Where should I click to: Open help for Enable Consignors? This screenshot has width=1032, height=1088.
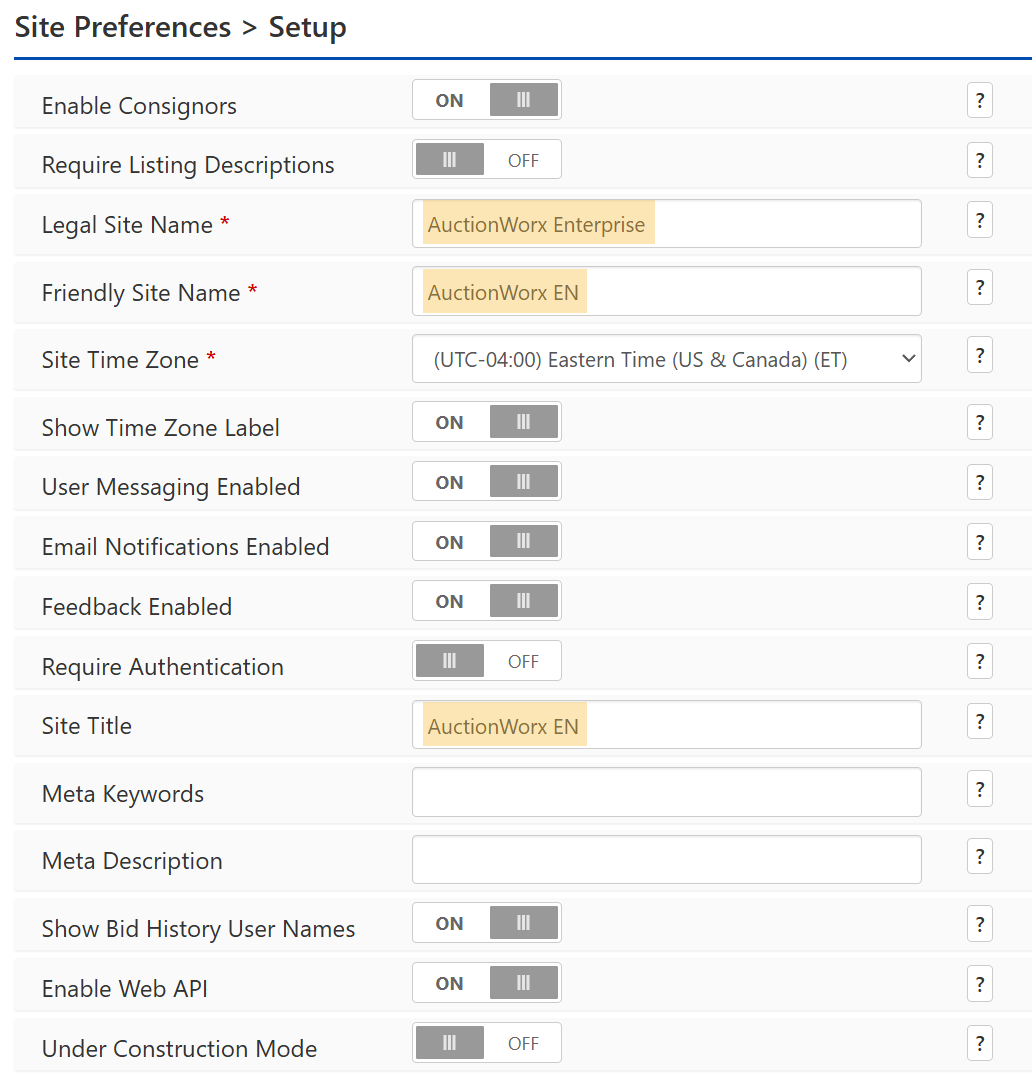[979, 101]
